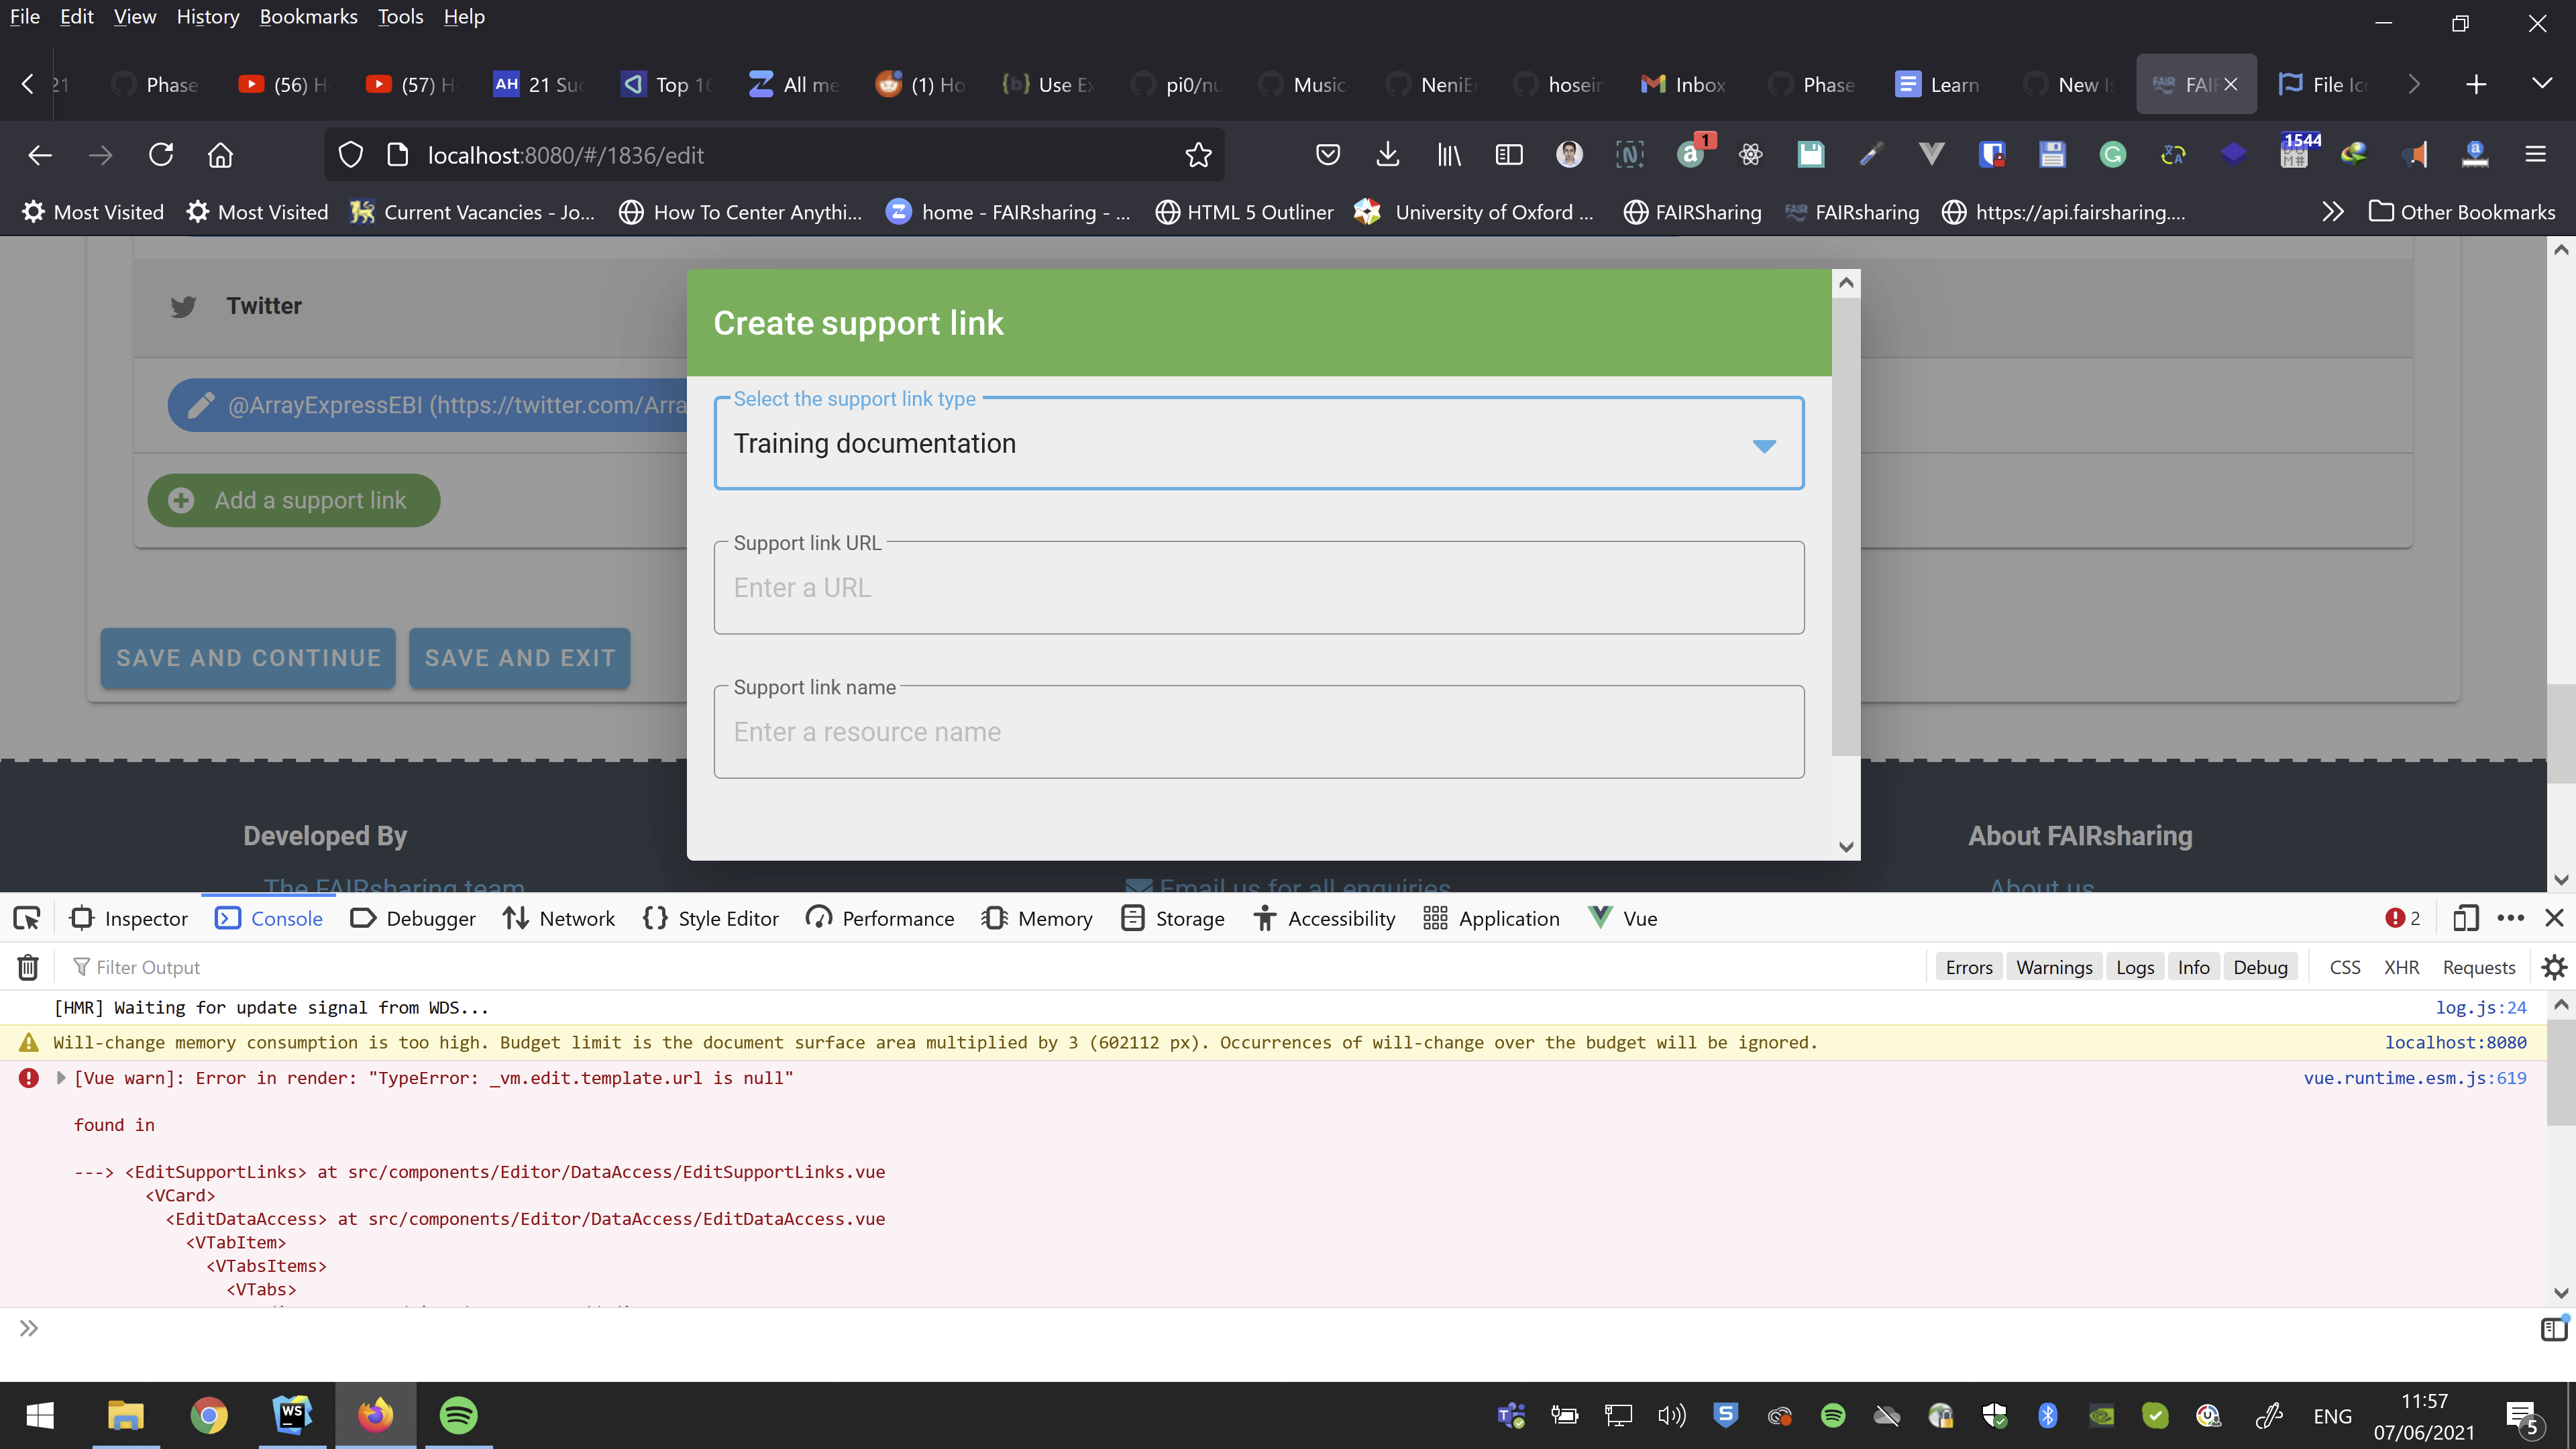2576x1449 pixels.
Task: Enable the Errors log filter
Action: coord(1968,966)
